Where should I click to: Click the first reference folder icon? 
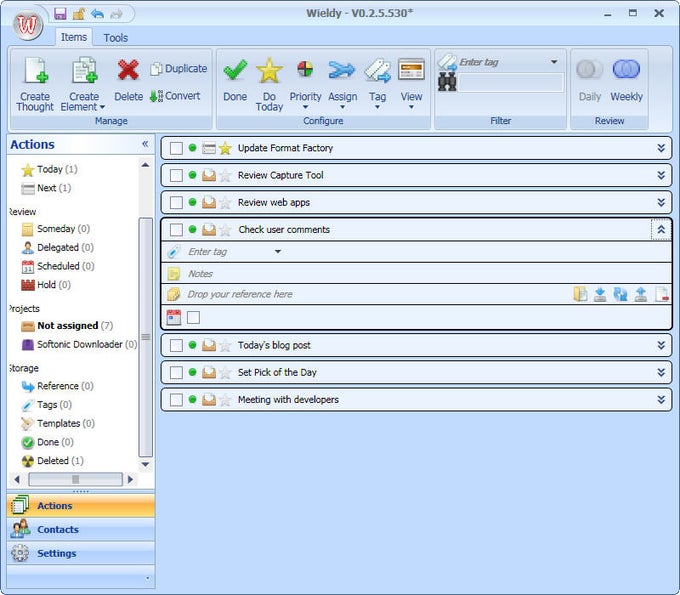click(x=580, y=294)
